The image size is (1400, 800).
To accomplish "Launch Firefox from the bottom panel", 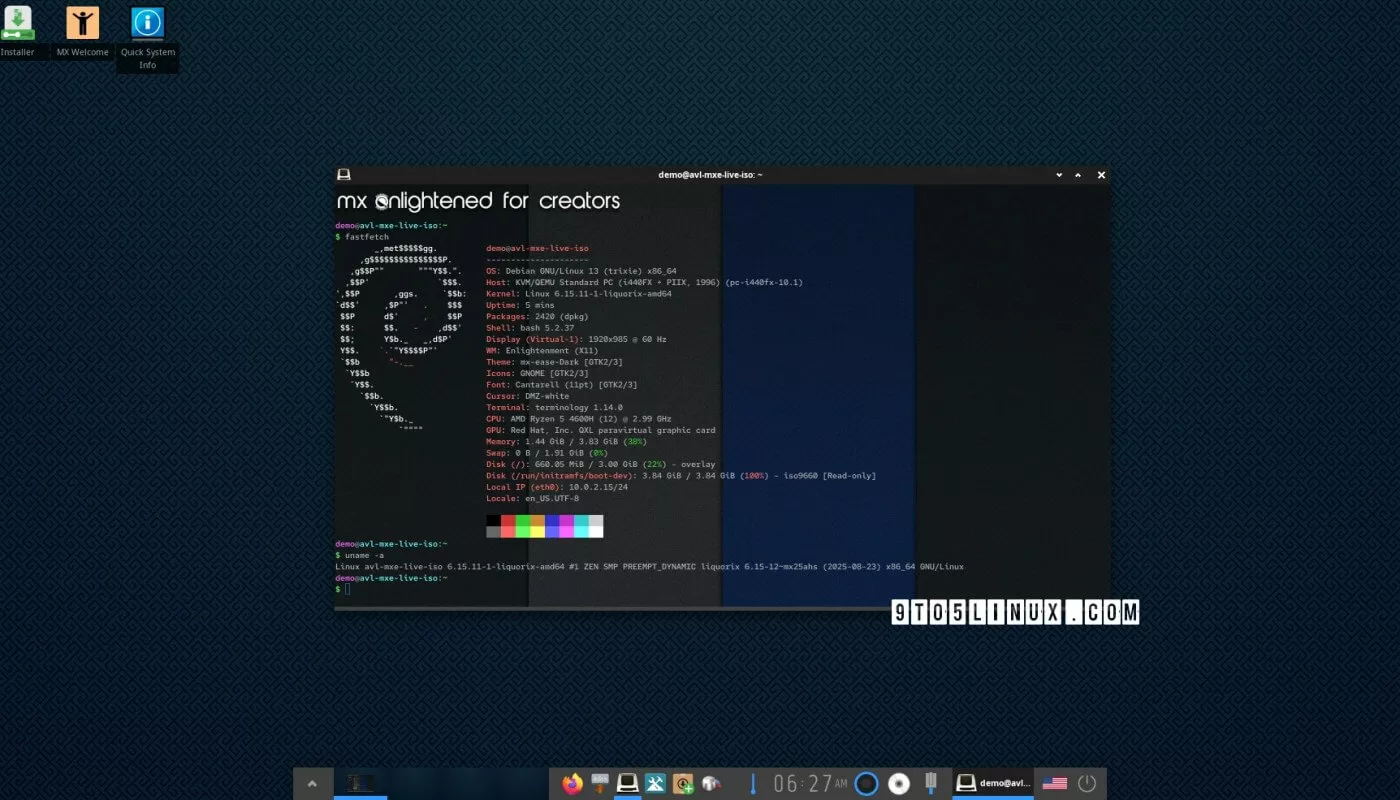I will pos(573,784).
